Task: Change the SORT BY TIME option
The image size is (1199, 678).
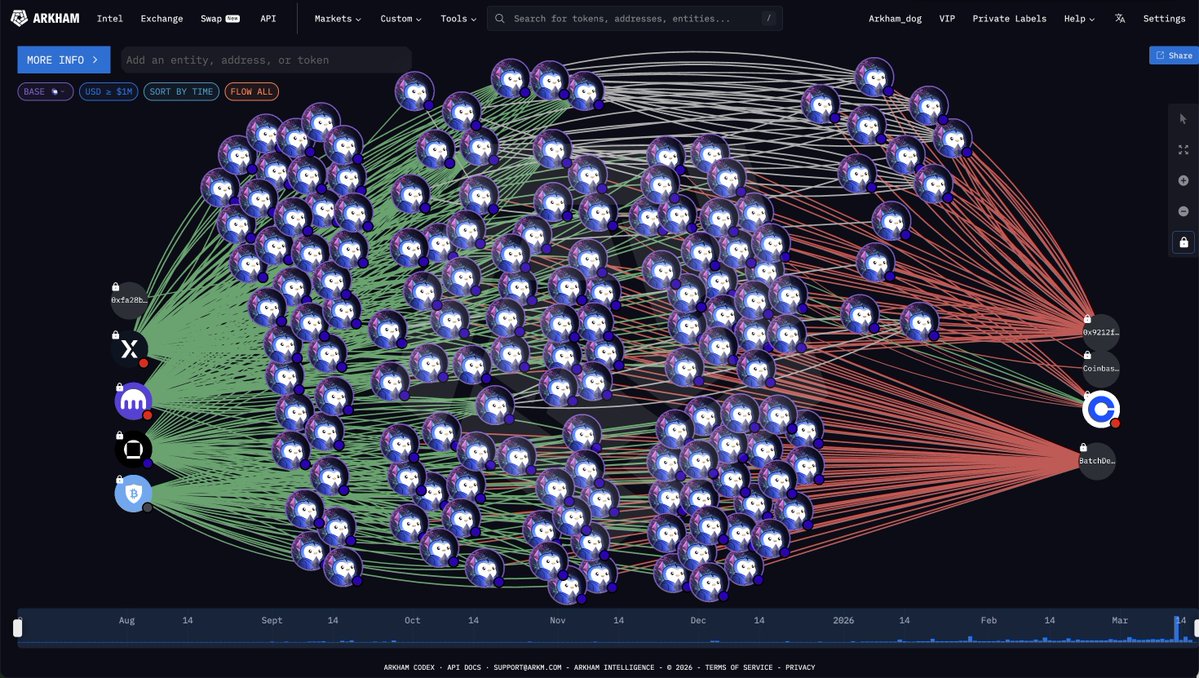Action: click(x=181, y=92)
